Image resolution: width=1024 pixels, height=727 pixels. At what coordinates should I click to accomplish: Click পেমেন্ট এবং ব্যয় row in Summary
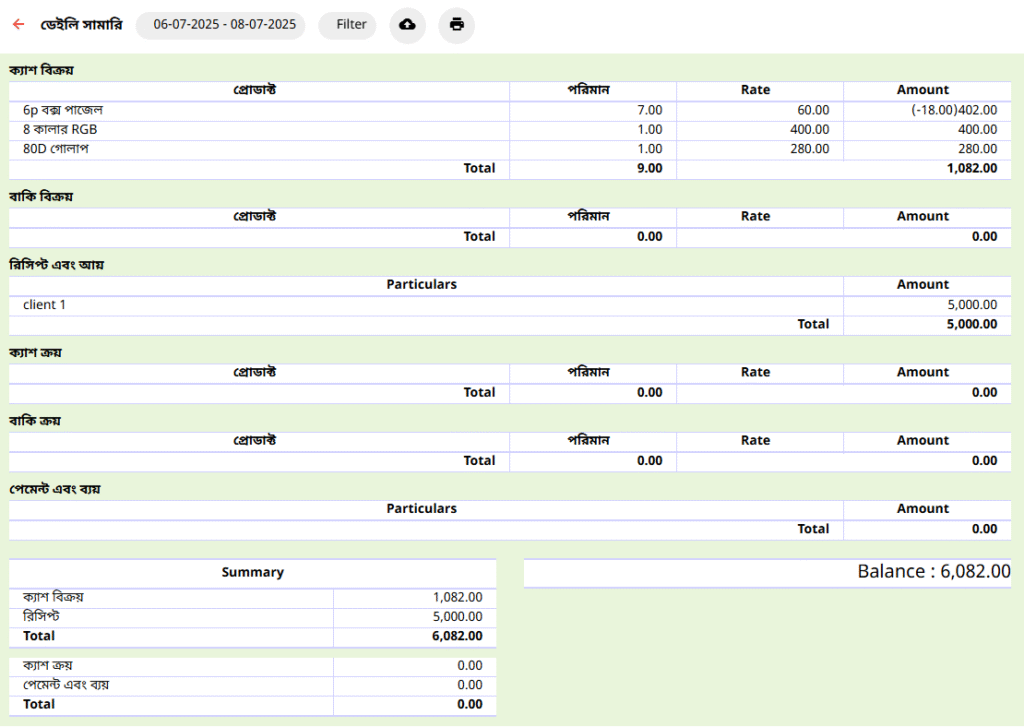tap(253, 685)
